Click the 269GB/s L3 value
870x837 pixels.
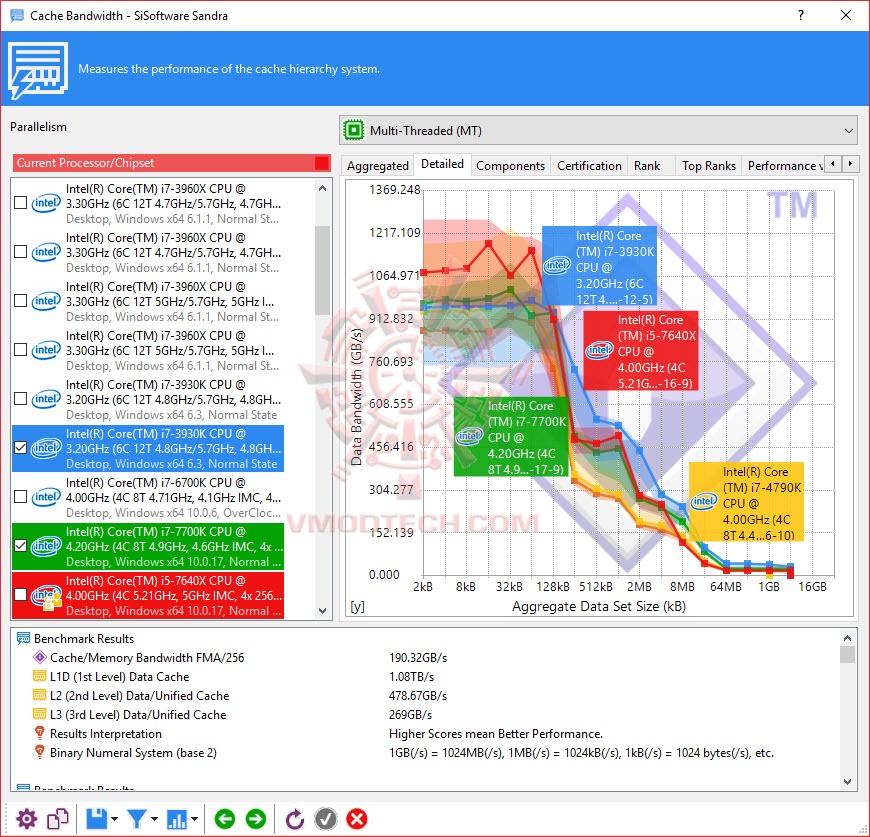point(410,714)
